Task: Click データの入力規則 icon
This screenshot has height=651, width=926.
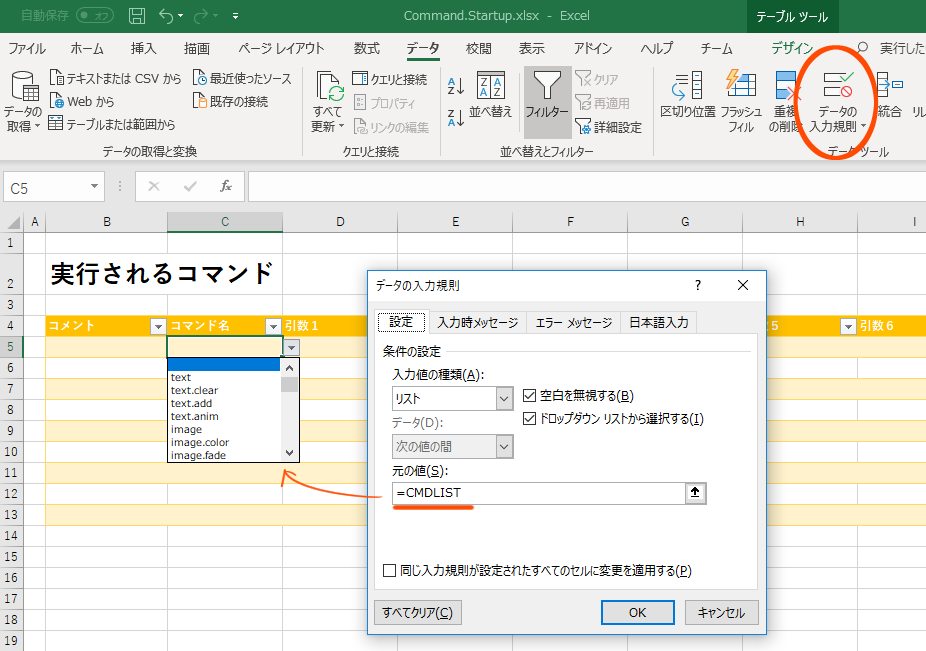Action: point(838,84)
